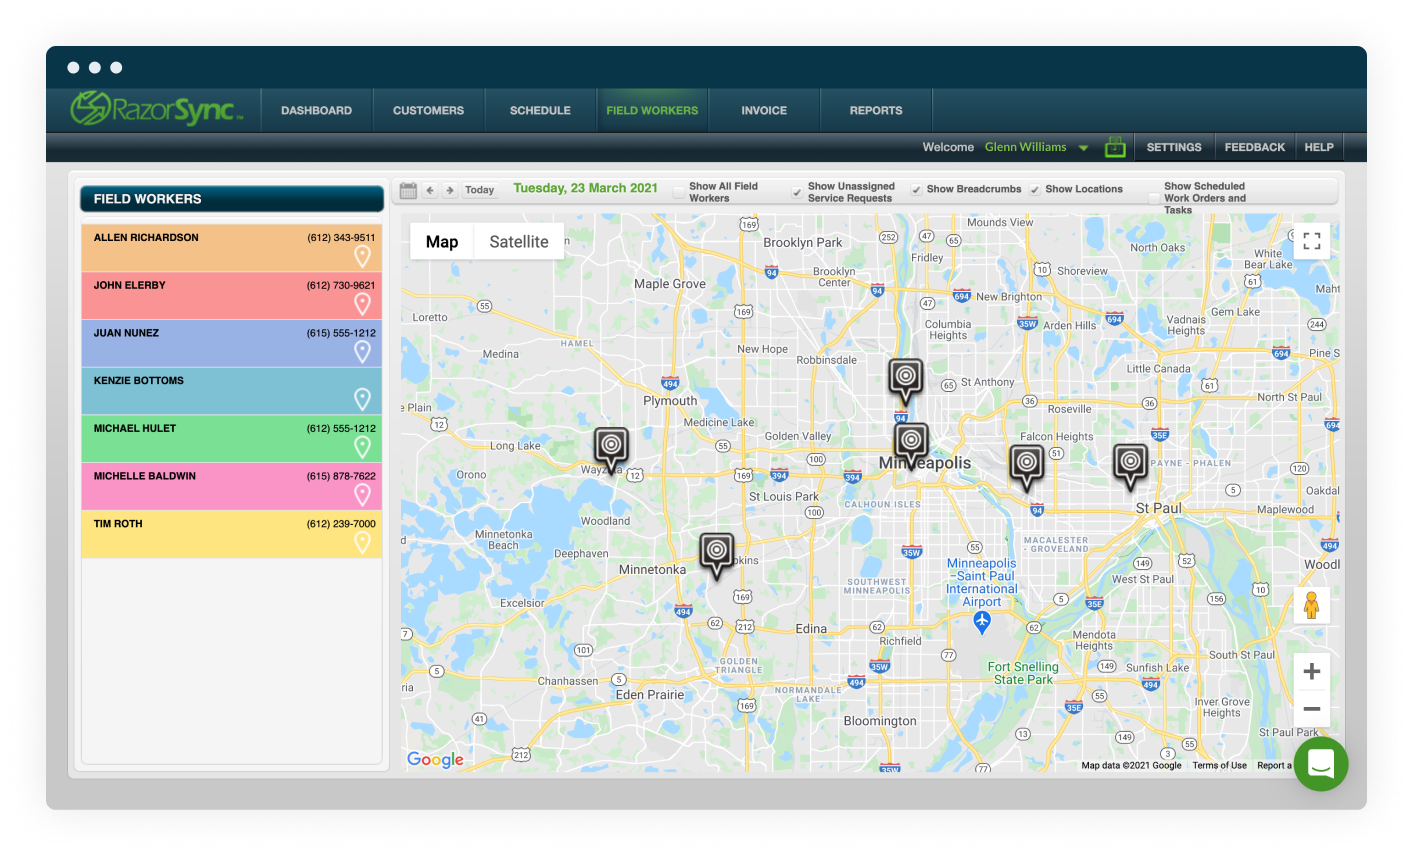Select the Tim Roth worker name

pyautogui.click(x=118, y=524)
